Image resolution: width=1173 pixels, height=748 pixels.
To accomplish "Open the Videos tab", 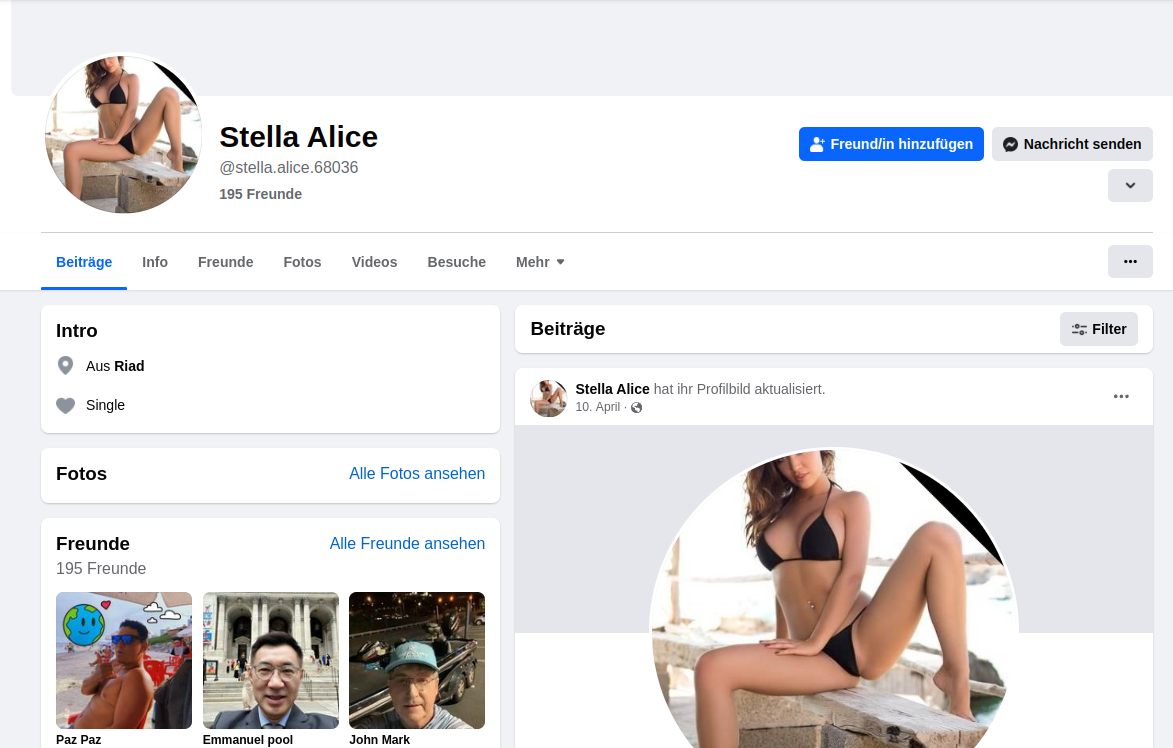I will coord(374,262).
